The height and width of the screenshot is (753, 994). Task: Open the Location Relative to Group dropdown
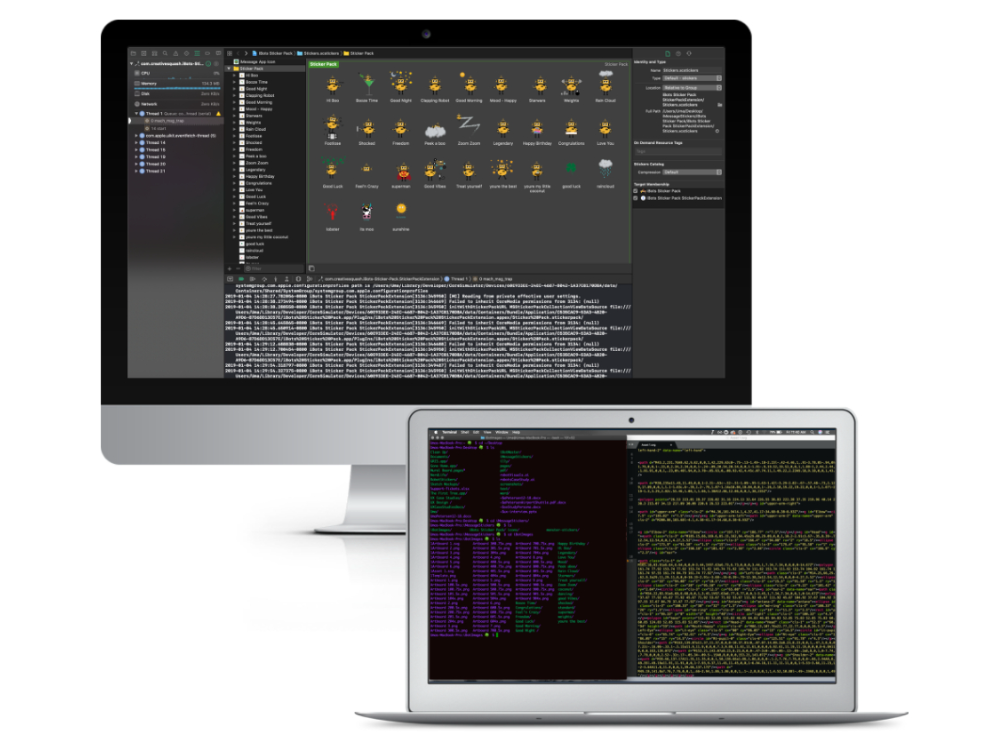click(692, 87)
